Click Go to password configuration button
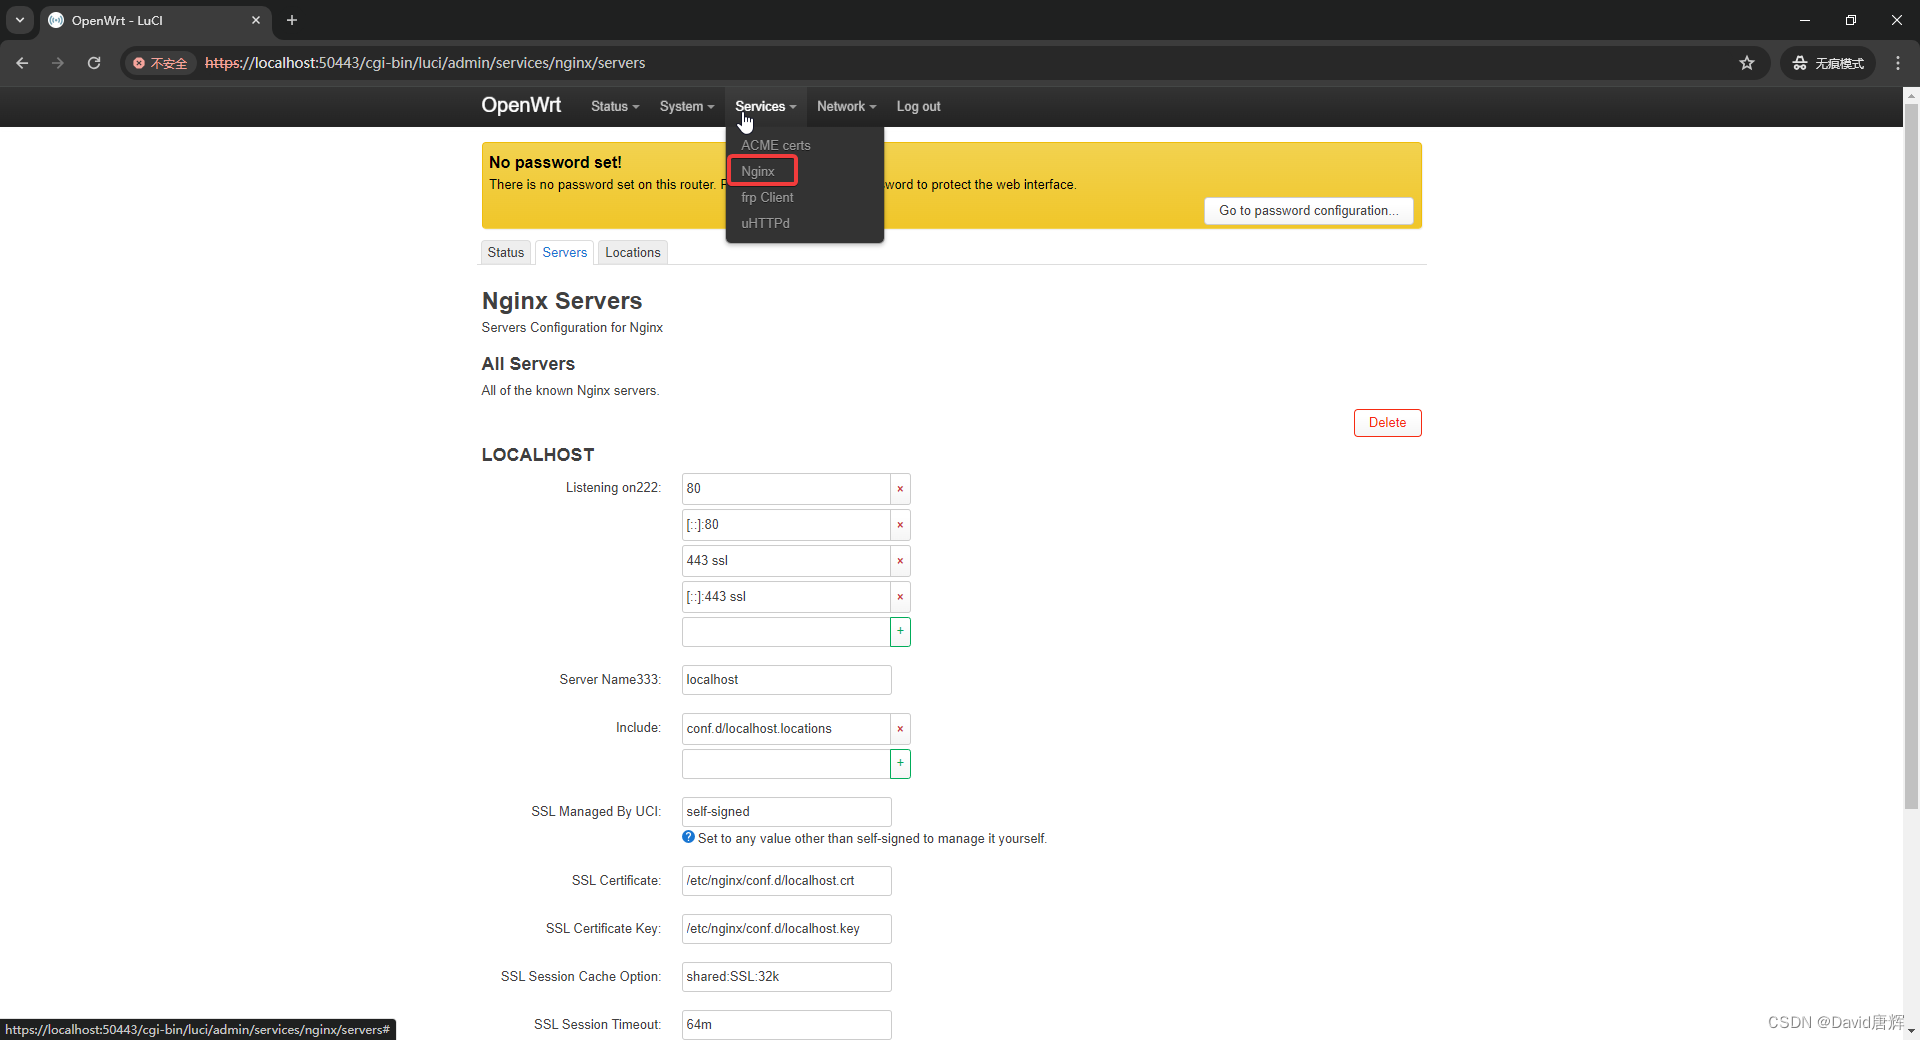Screen dimensions: 1920x1040 [1308, 211]
